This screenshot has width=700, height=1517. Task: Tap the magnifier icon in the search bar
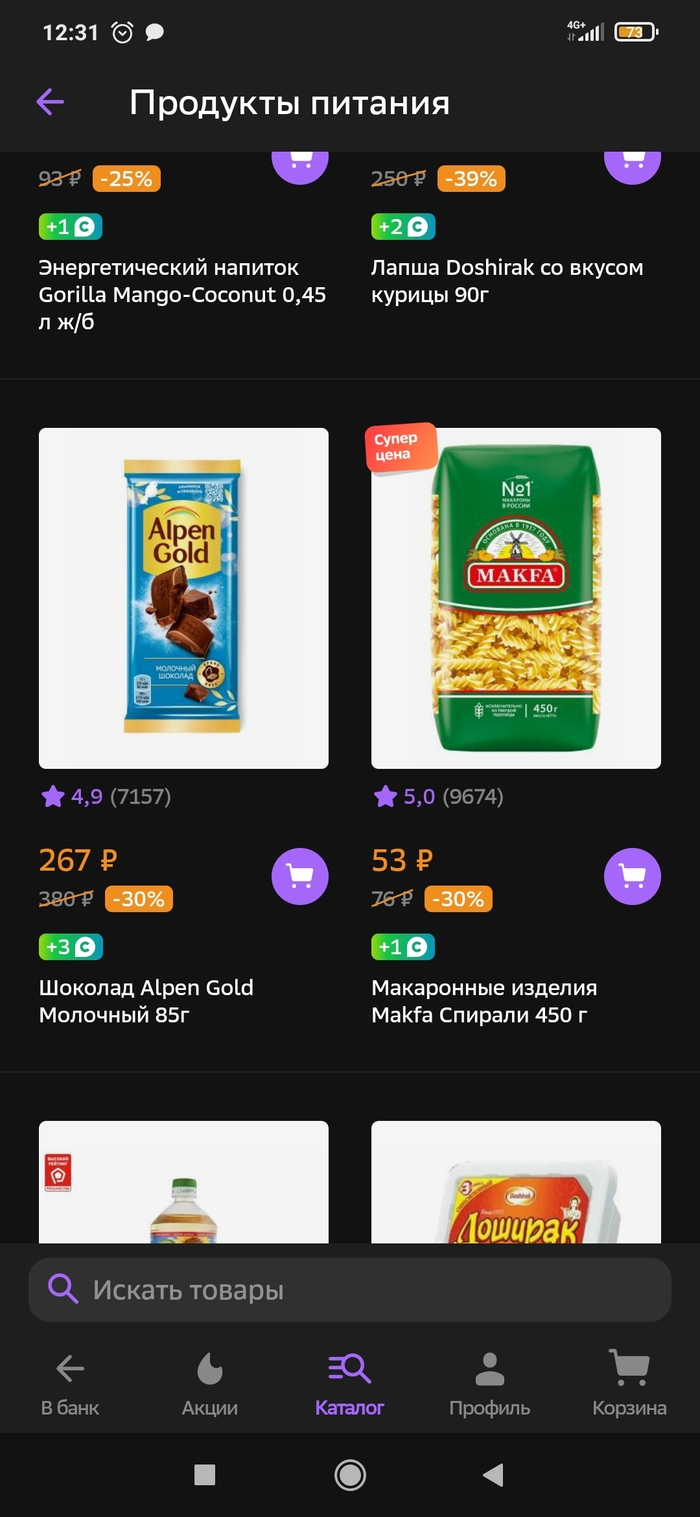63,1289
